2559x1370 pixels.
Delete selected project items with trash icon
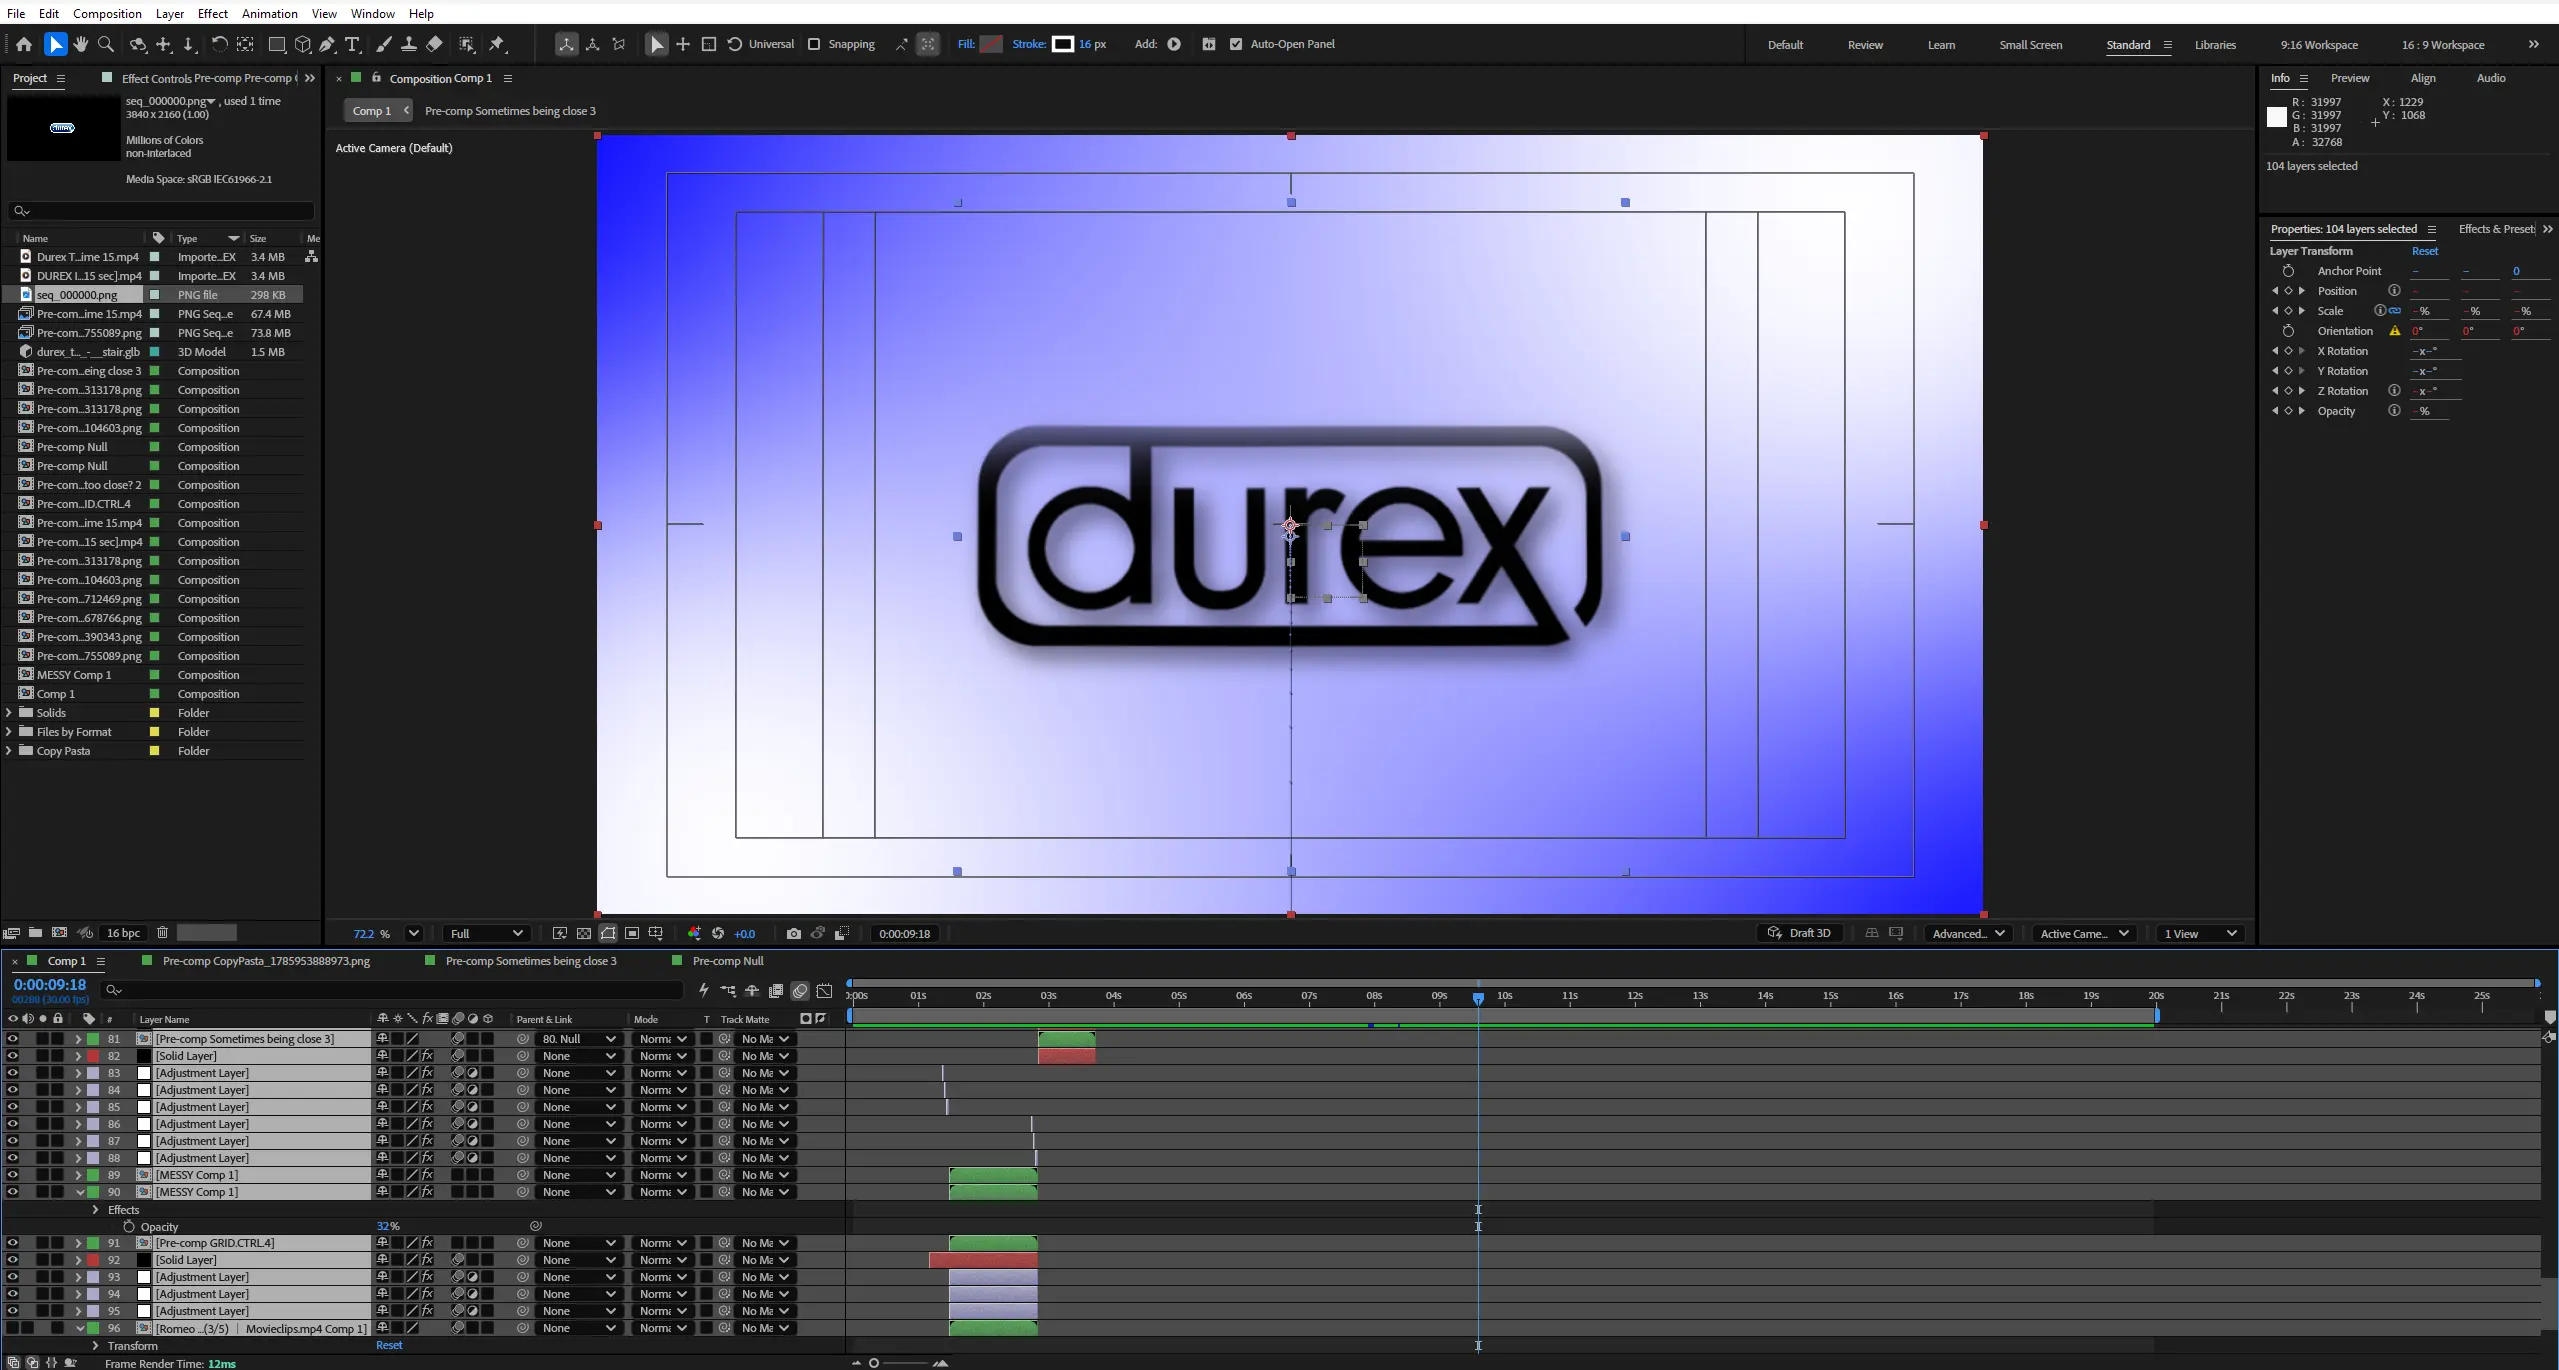pyautogui.click(x=162, y=933)
